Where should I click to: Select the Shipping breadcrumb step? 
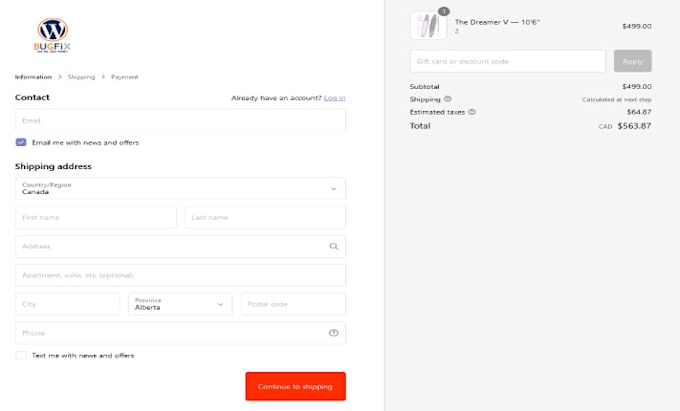coord(81,77)
